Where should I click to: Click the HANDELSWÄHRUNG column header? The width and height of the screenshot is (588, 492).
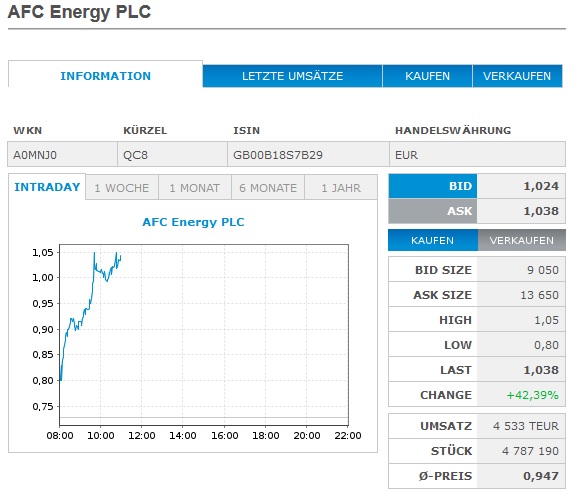point(453,130)
